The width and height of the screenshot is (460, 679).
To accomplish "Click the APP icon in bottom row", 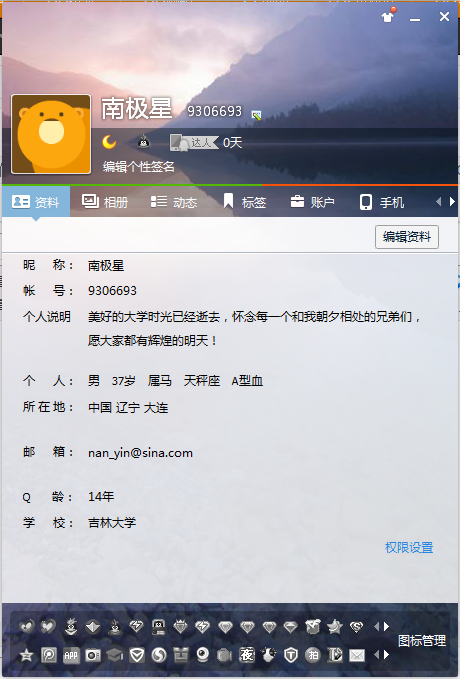I will coord(71,655).
